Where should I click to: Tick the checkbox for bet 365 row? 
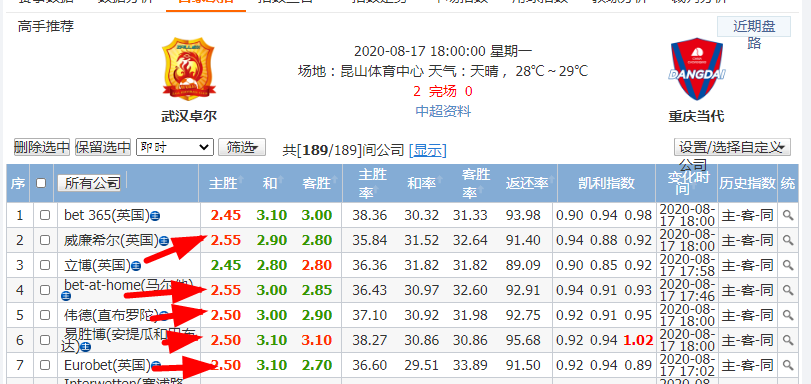coord(45,215)
